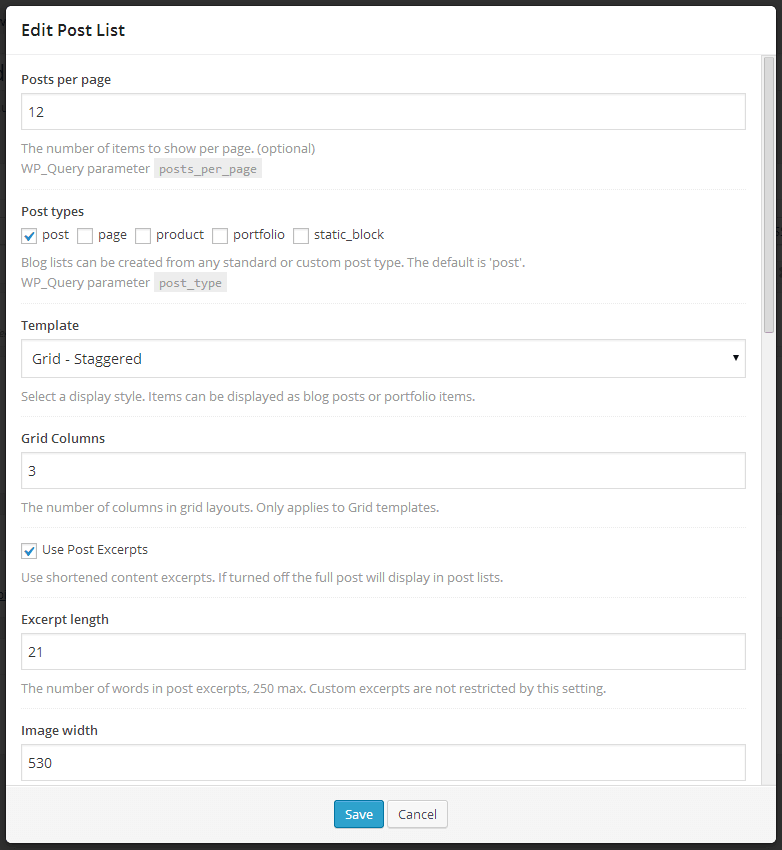Enable the page post type checkbox
The image size is (782, 850).
[x=85, y=236]
